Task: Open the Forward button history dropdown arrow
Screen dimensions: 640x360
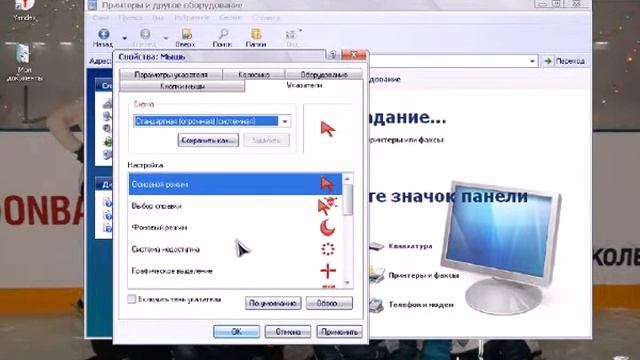Action: click(x=166, y=38)
